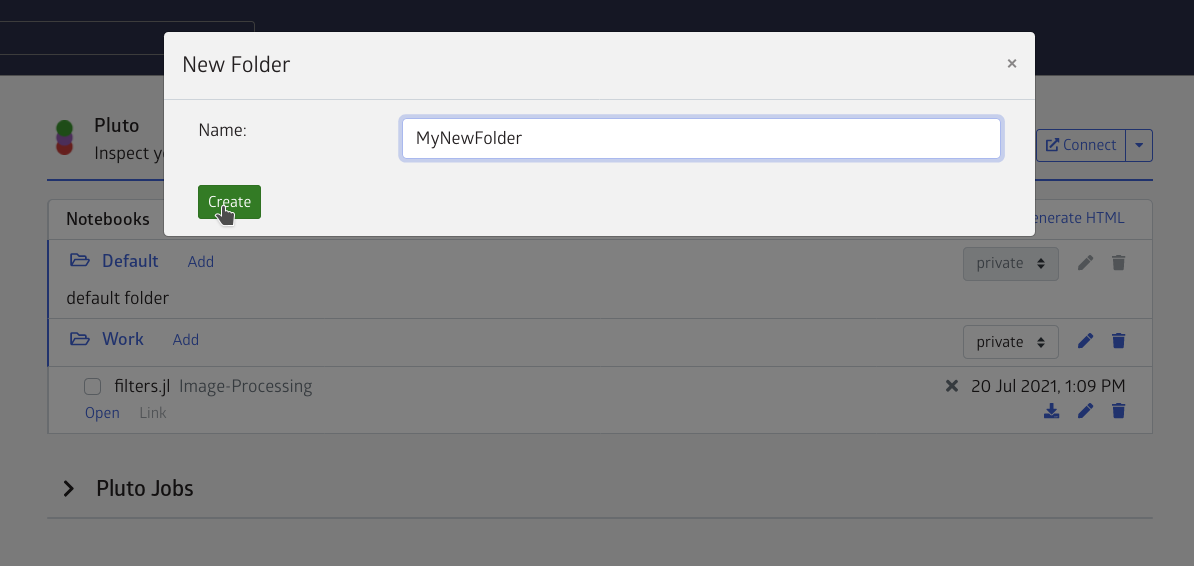This screenshot has height=566, width=1194.
Task: Expand the Connect dropdown arrow
Action: tap(1139, 145)
